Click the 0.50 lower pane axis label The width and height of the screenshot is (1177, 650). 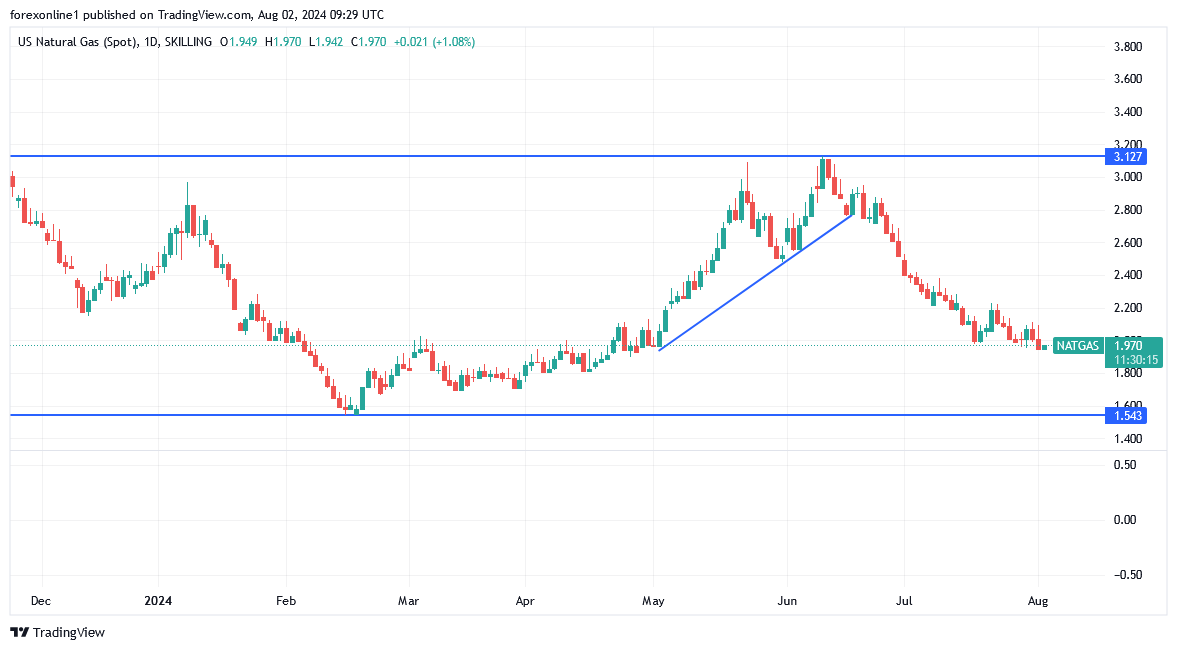point(1125,465)
